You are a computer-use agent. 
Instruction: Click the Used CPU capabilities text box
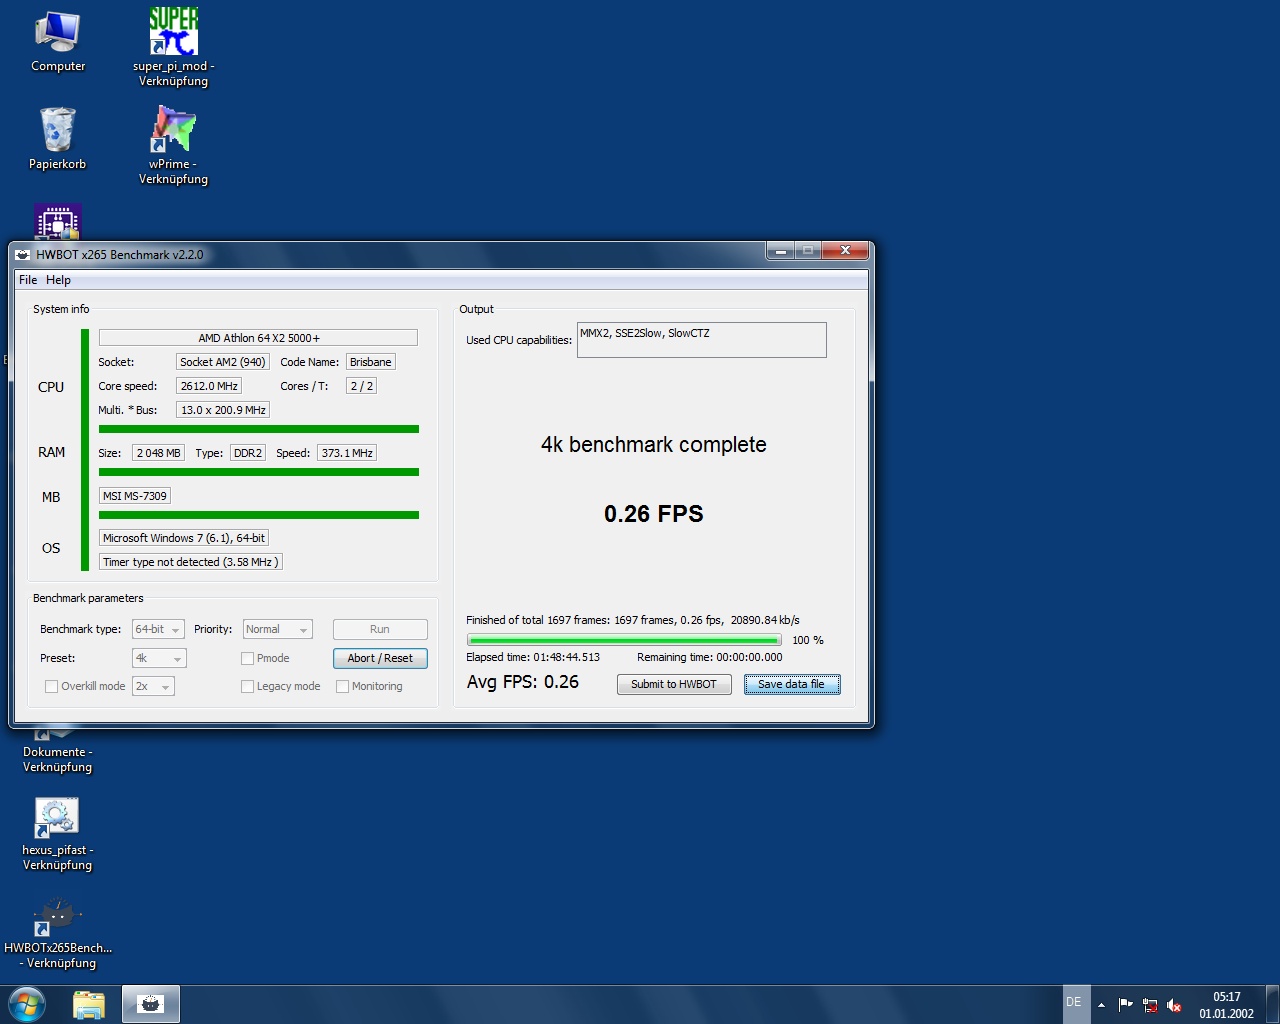pyautogui.click(x=702, y=340)
